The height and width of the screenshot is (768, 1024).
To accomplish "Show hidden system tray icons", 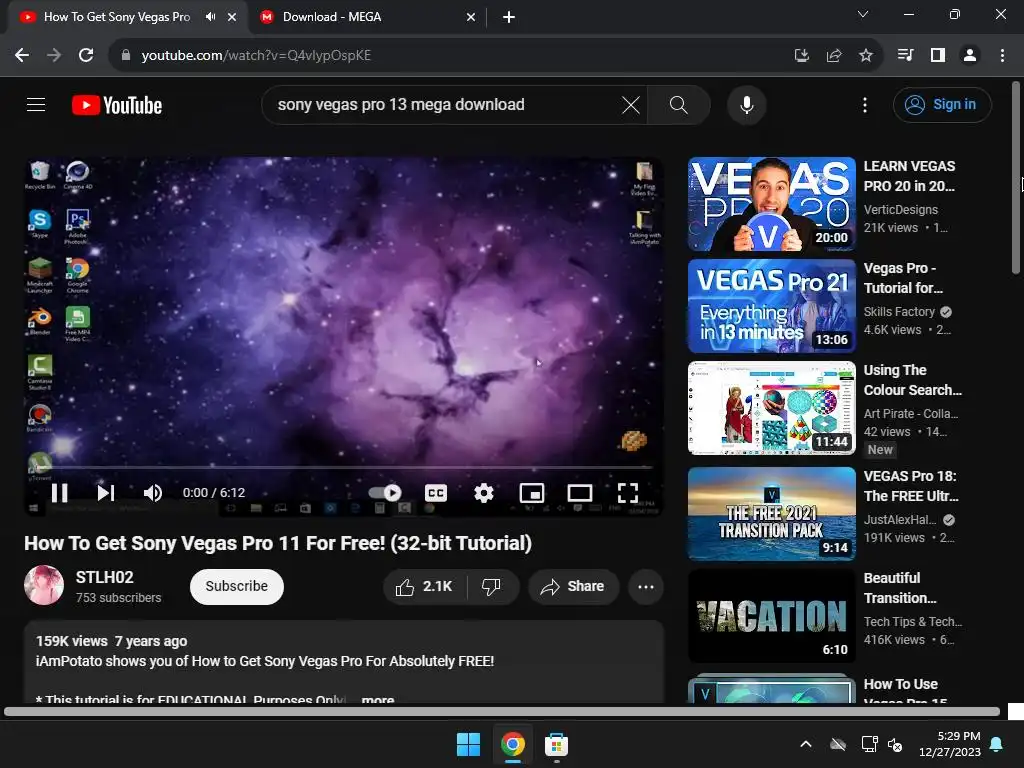I will point(806,744).
